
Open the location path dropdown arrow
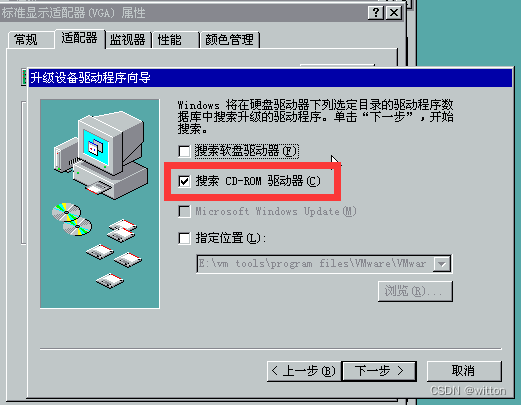[x=442, y=264]
